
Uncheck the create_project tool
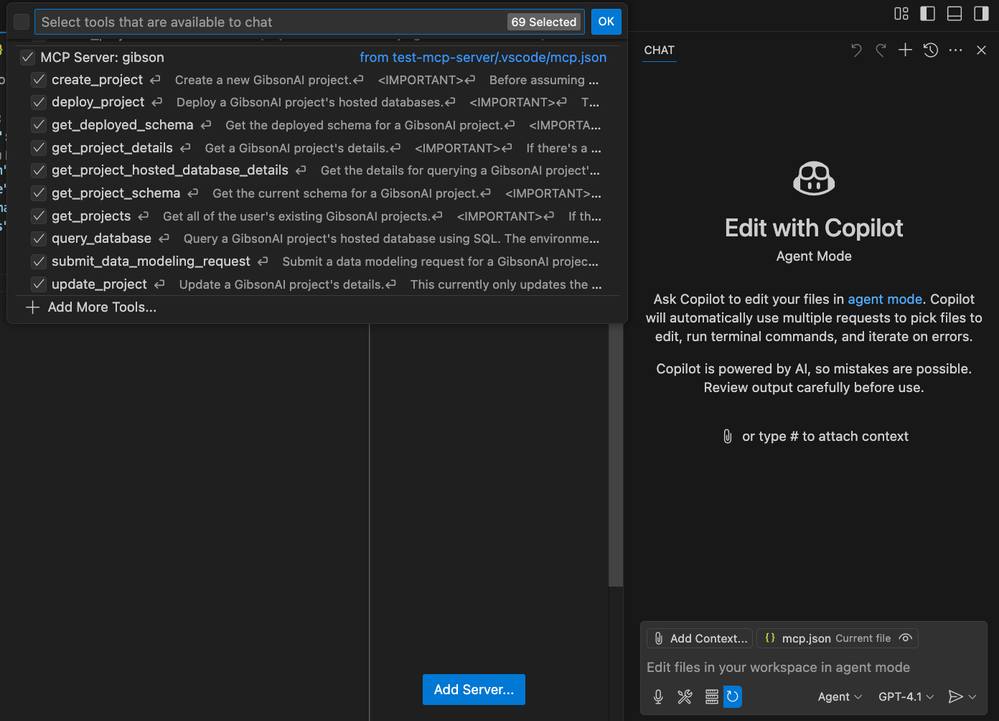(39, 80)
